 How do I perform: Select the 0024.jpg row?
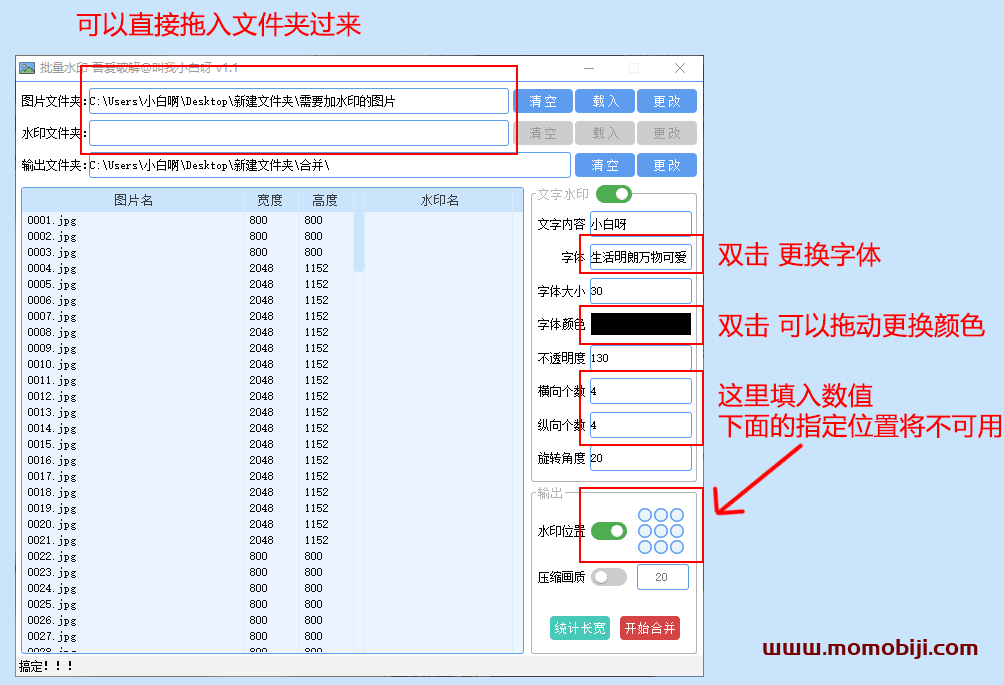coord(188,588)
